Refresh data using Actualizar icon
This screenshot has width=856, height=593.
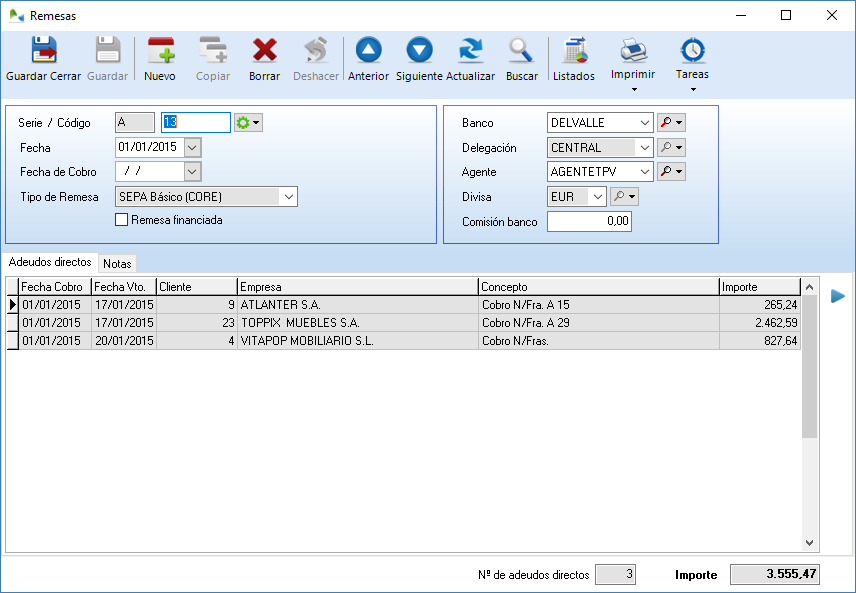[470, 51]
